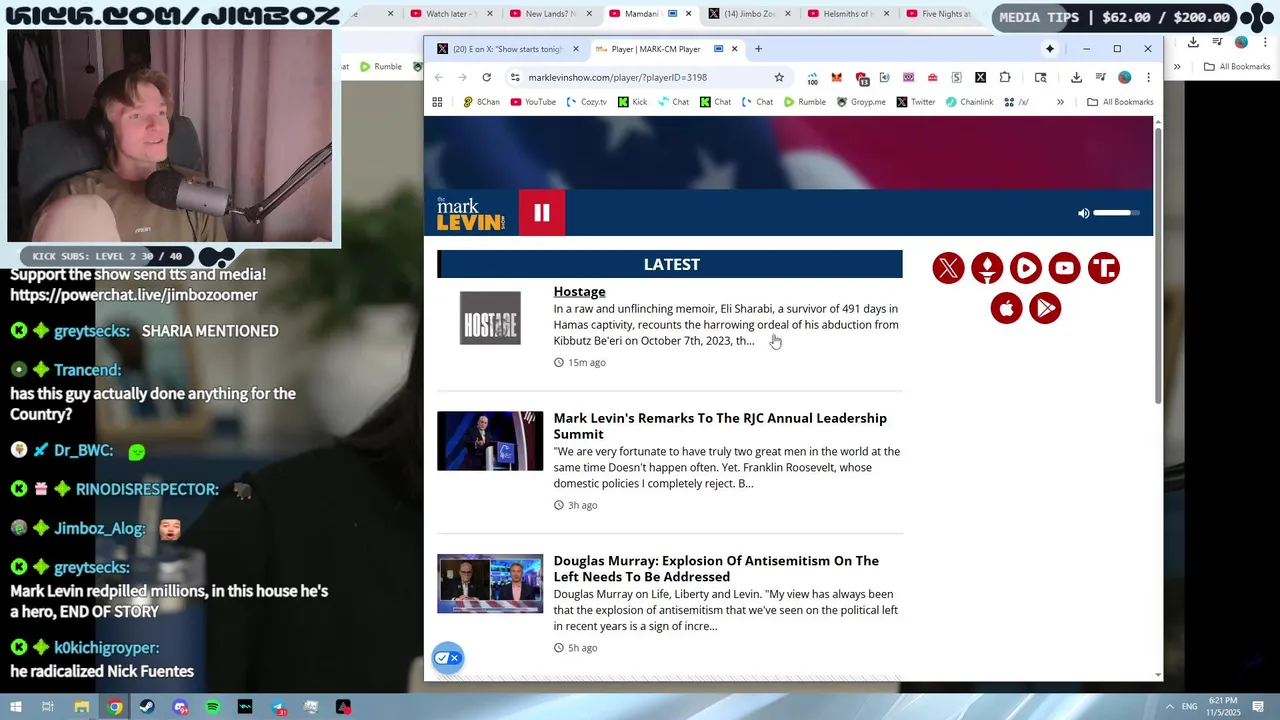Pause the Mark Levin audio stream
1280x720 pixels.
point(541,213)
